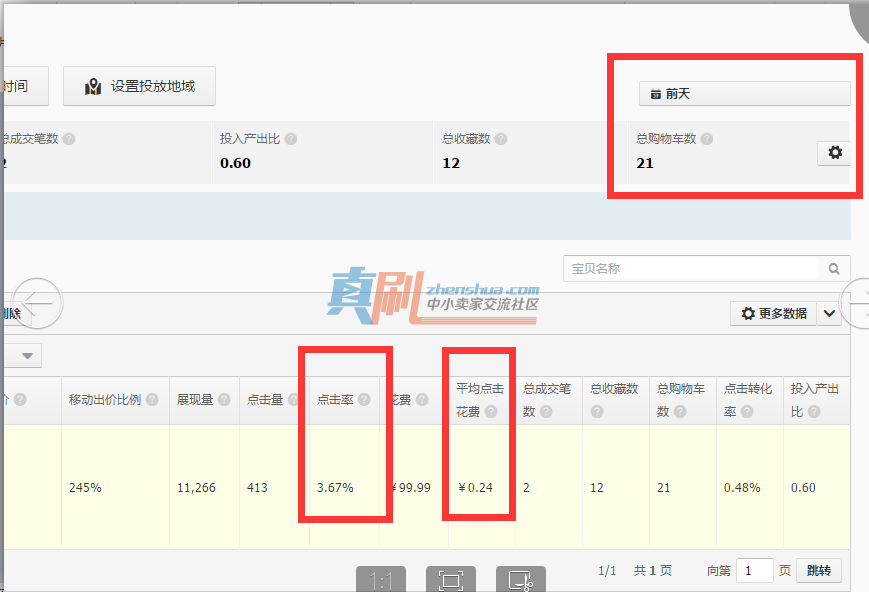Screen dimensions: 869x592
Task: Click help icon next to 总购物车数 summary
Action: click(x=707, y=139)
